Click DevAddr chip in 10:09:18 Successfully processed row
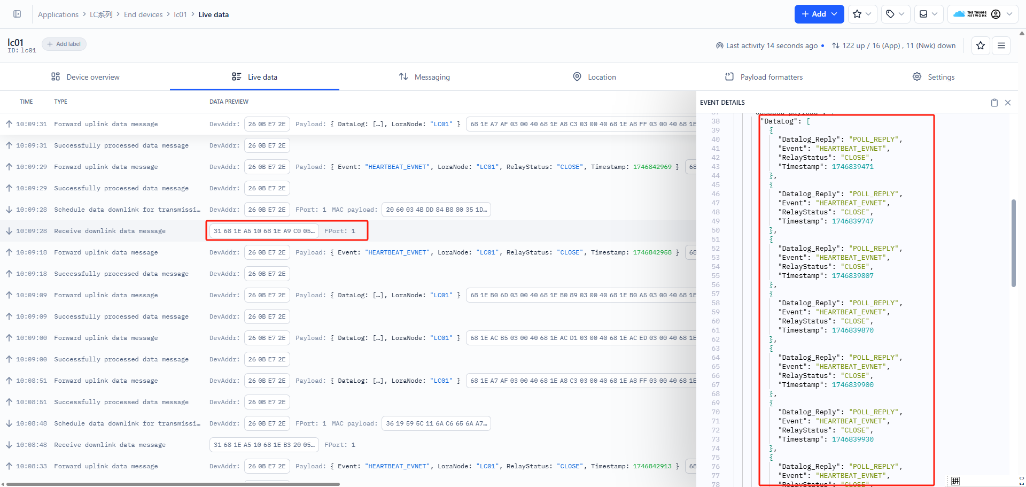Screen dimensions: 1026x487 click(267, 274)
